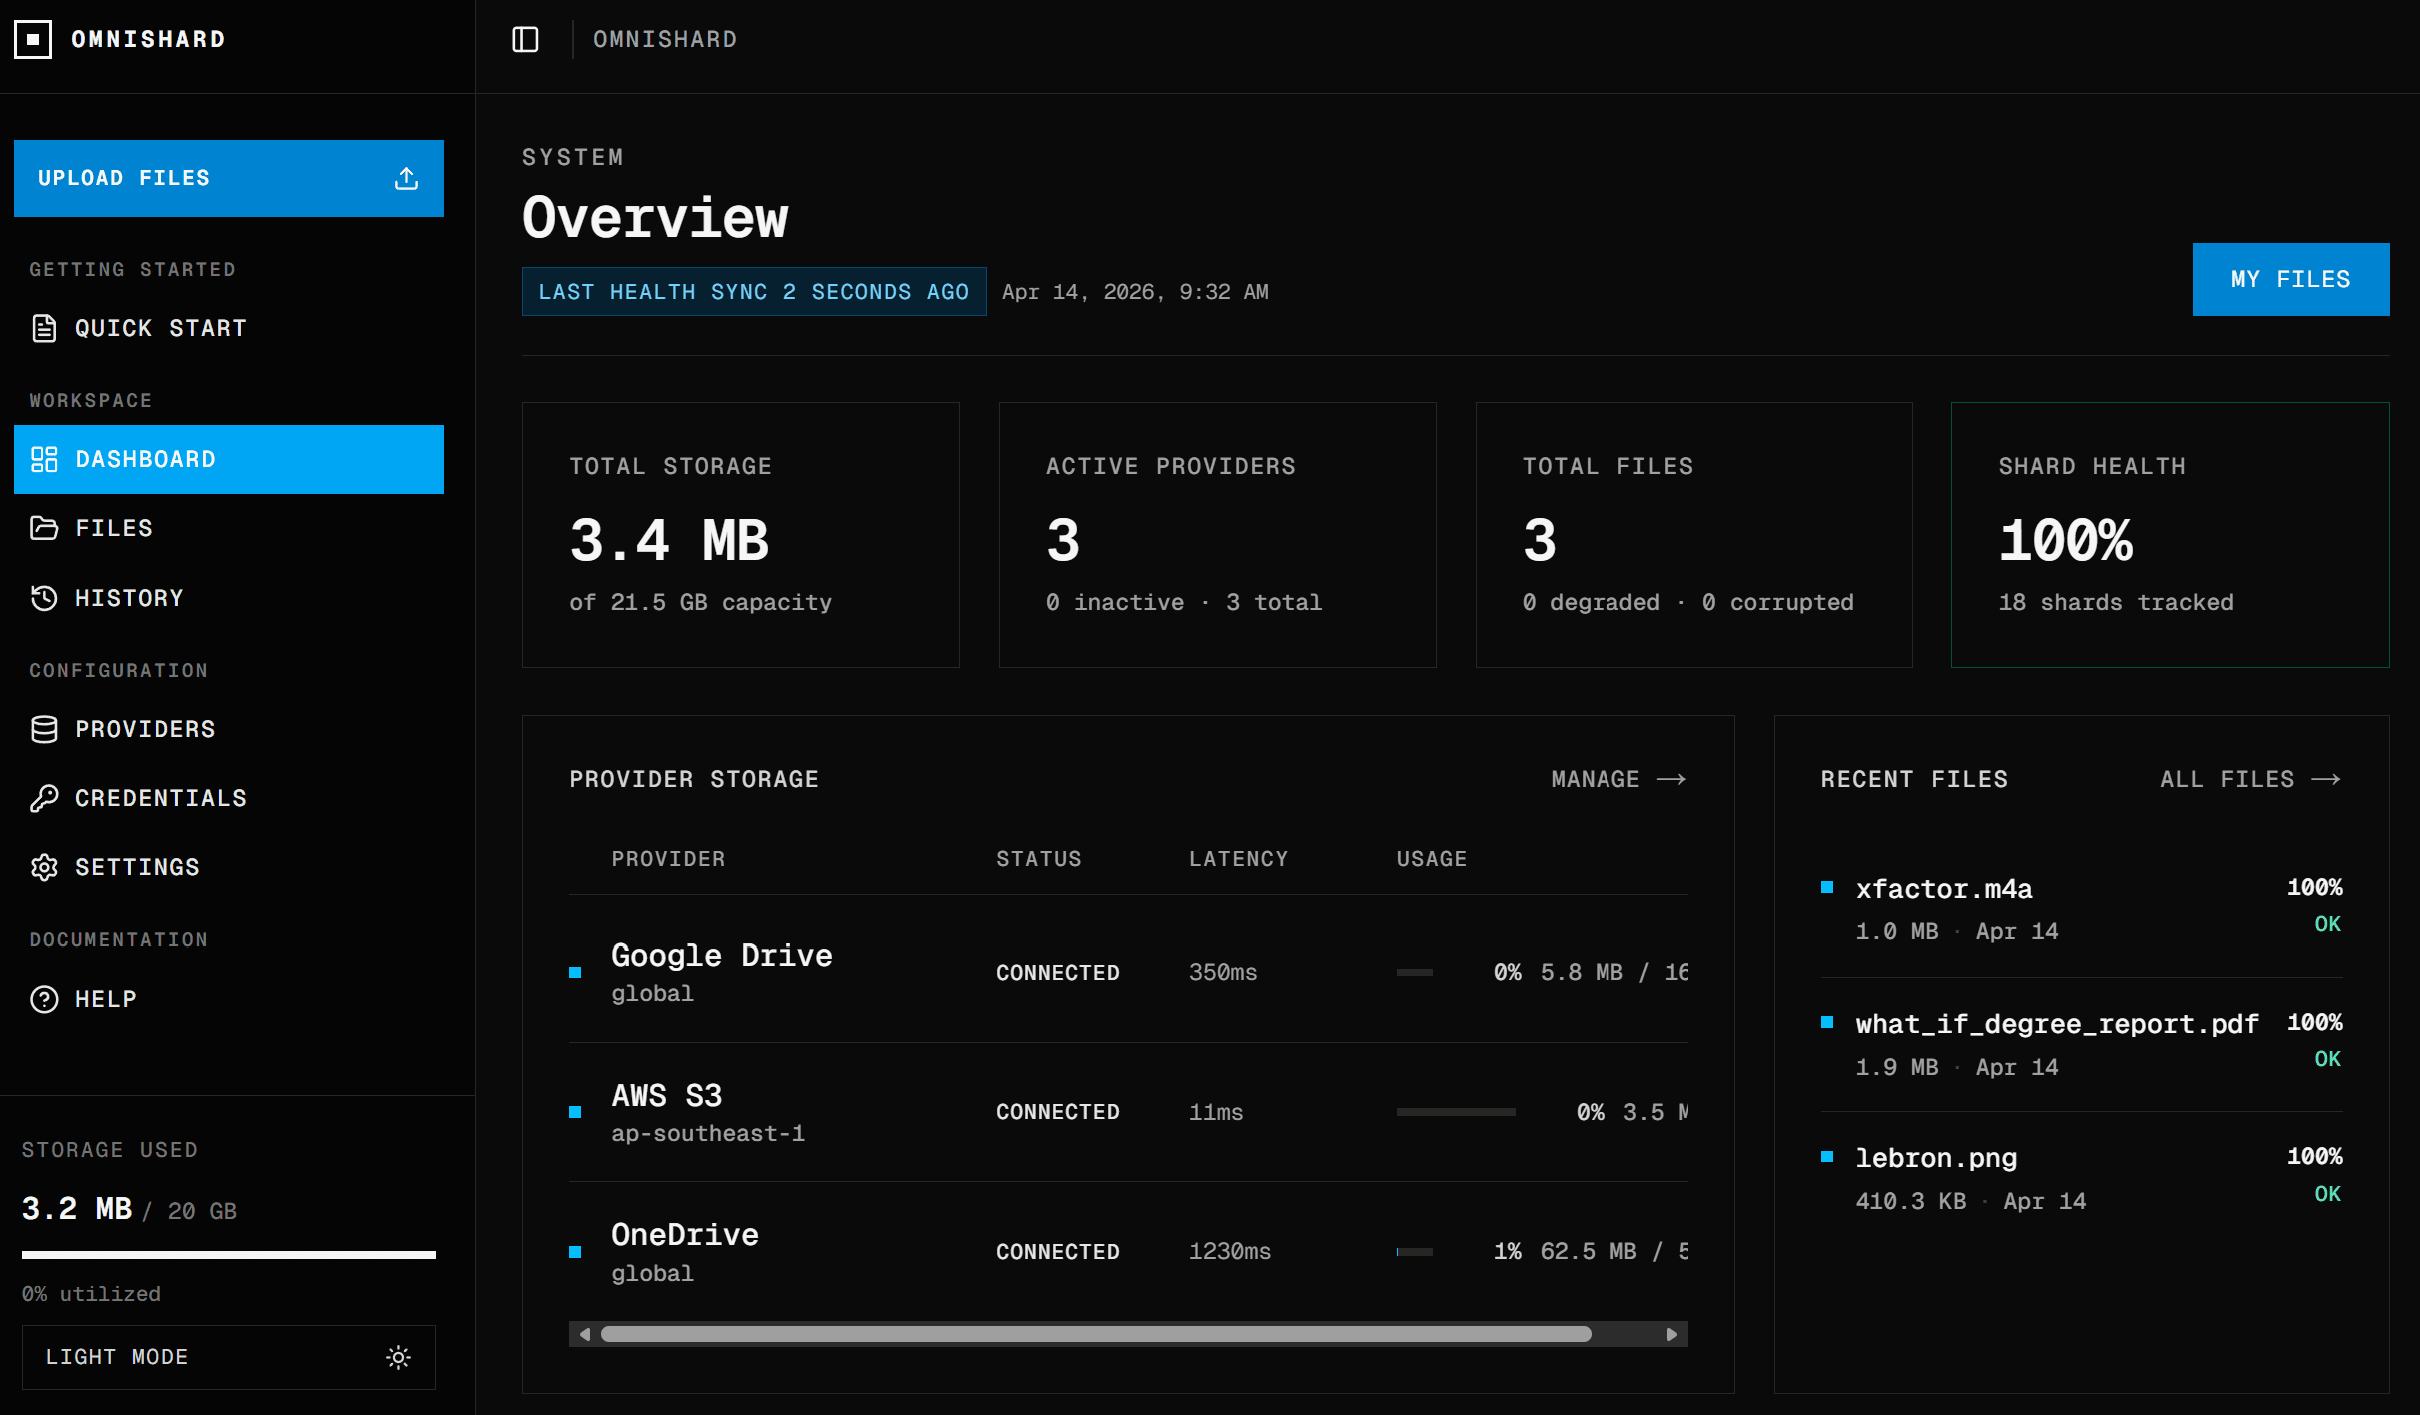Click scrollbar left arrow in Provider Storage
Screen dimensions: 2420x1415
tap(585, 1334)
